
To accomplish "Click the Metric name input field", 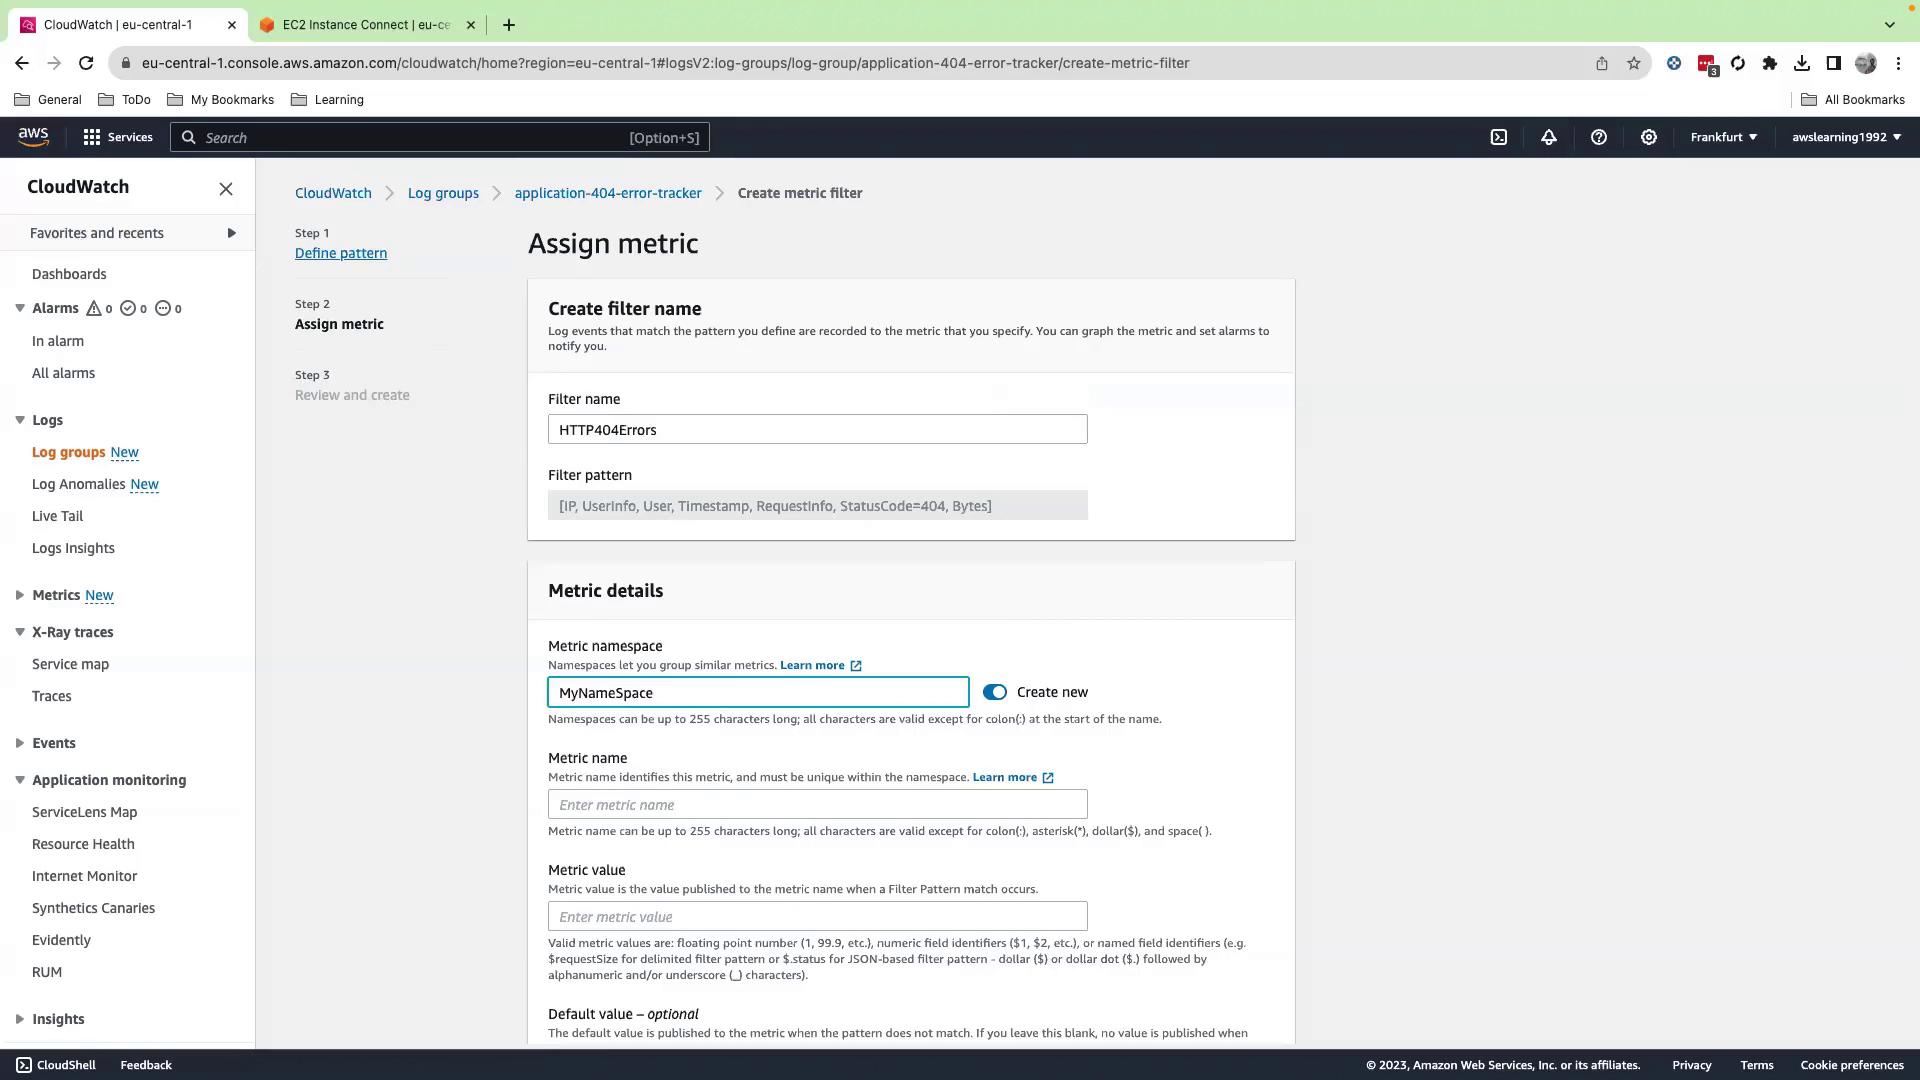I will (817, 805).
